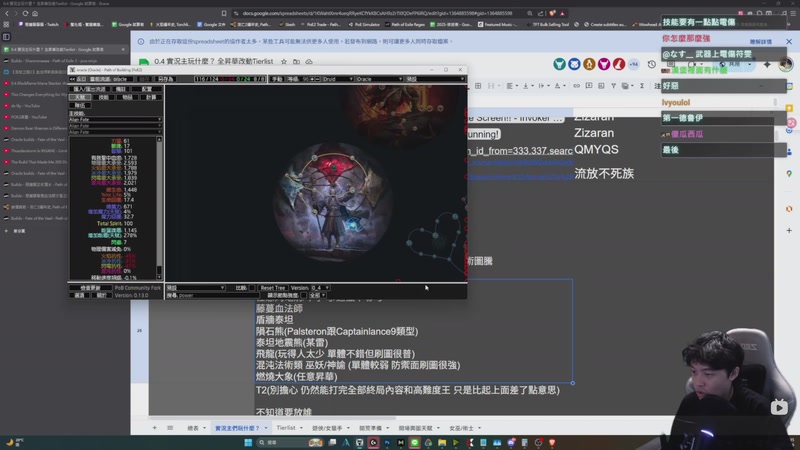Open the all sheets list icon
Viewport: 800px width, 450px height.
[170, 428]
